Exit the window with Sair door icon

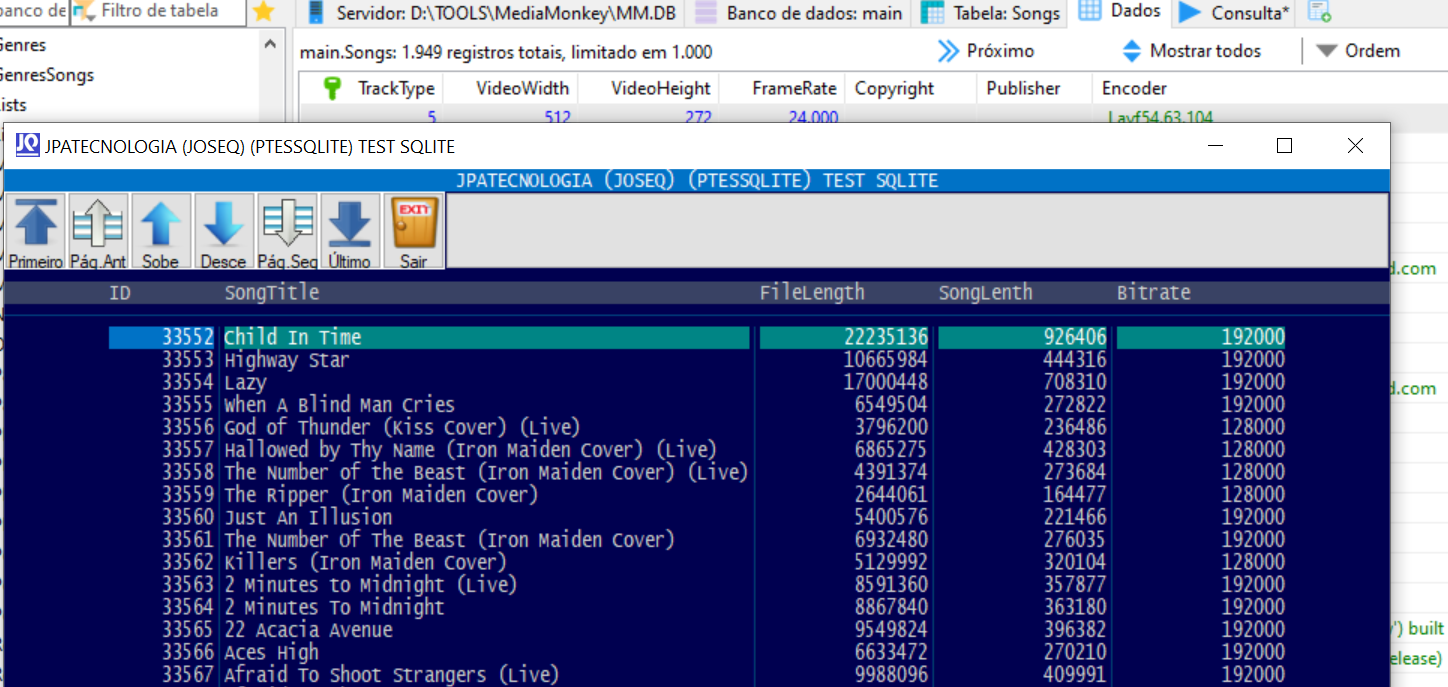[x=413, y=232]
